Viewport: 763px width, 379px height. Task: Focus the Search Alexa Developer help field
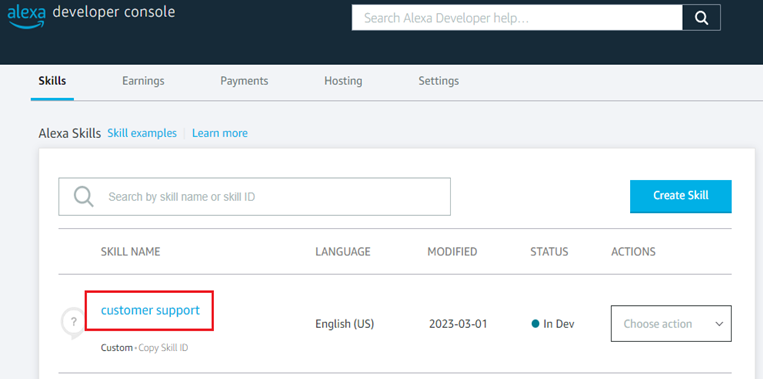[517, 18]
